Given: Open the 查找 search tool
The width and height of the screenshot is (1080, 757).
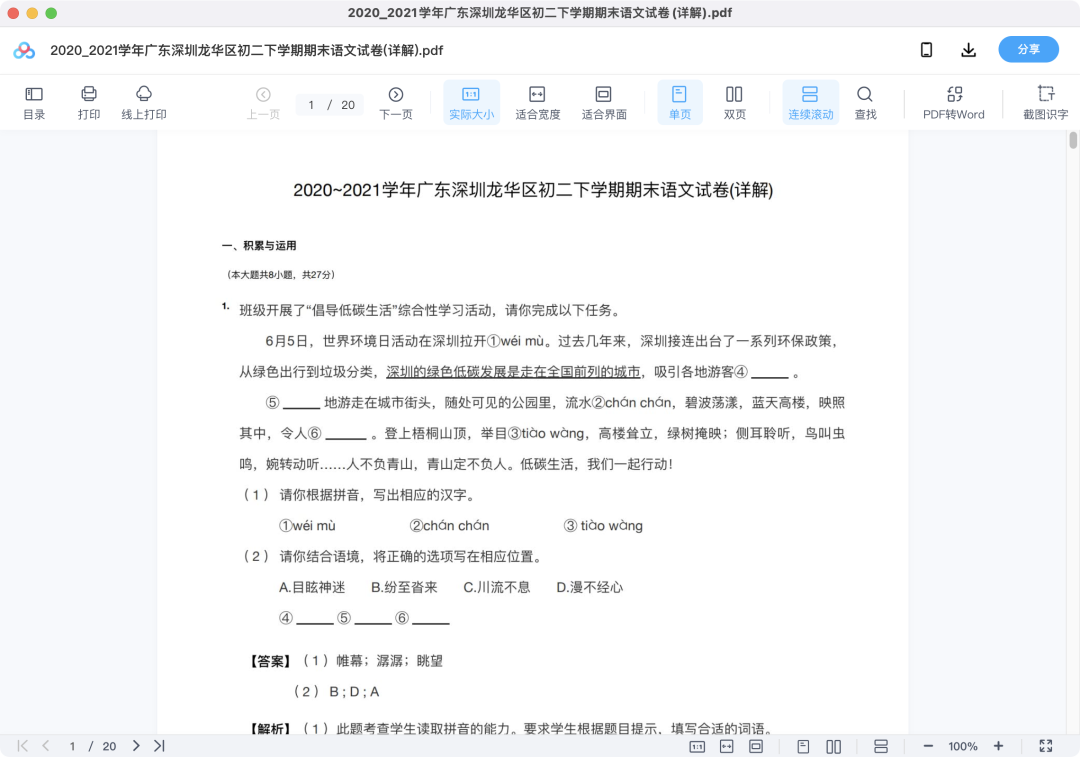Looking at the screenshot, I should [x=865, y=102].
